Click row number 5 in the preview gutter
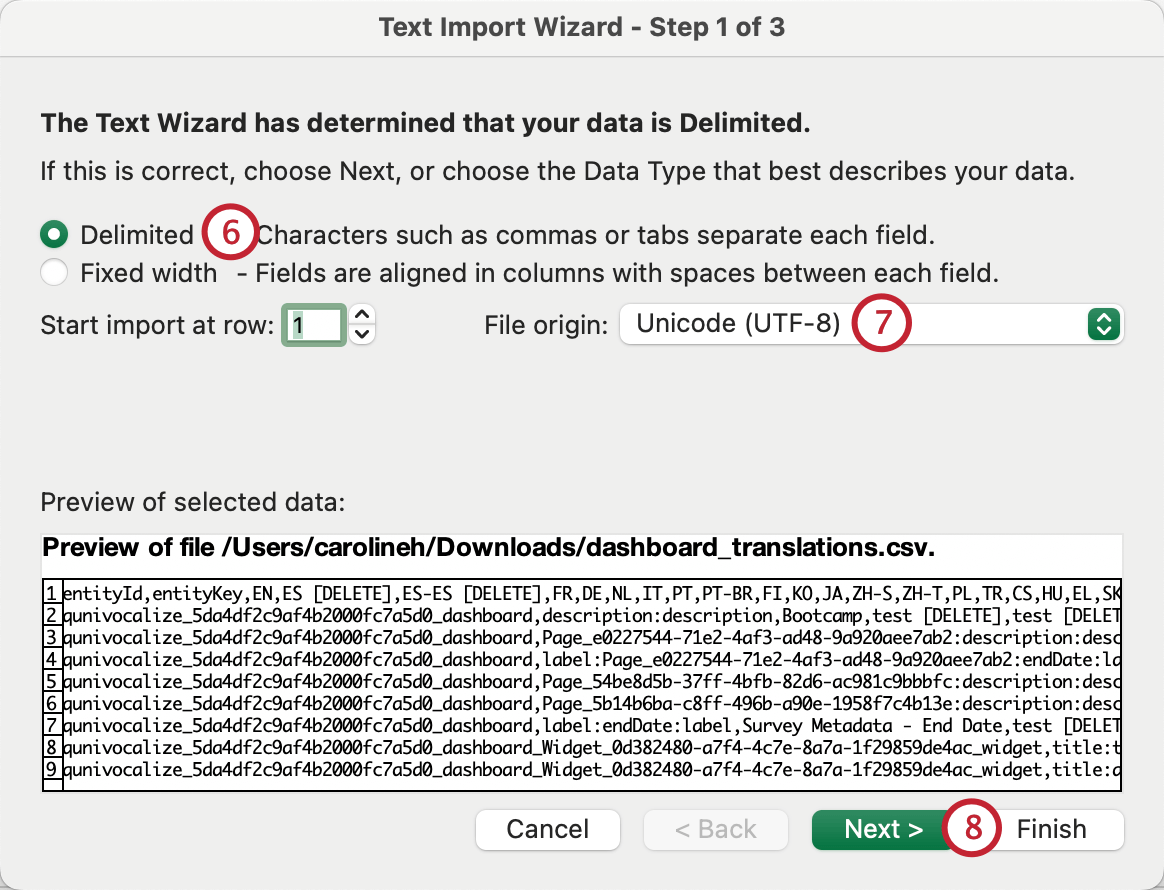The width and height of the screenshot is (1164, 892). coord(50,679)
